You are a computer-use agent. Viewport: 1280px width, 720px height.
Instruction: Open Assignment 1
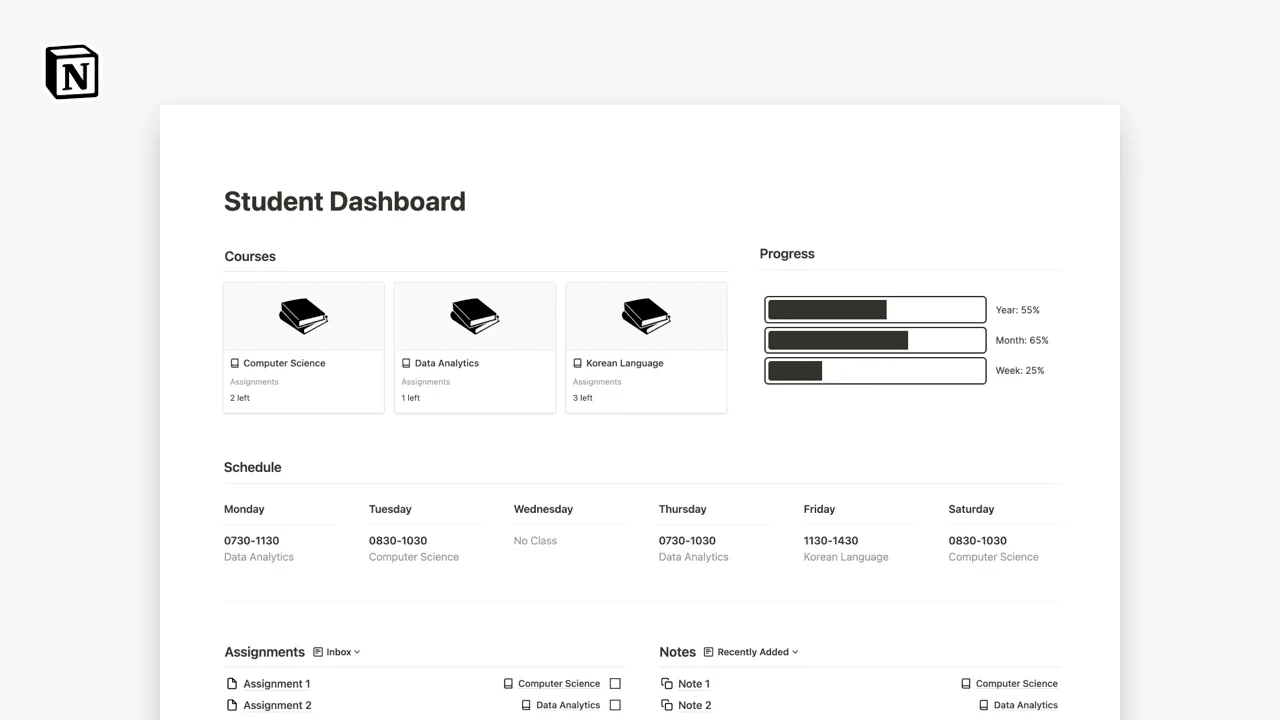point(276,683)
